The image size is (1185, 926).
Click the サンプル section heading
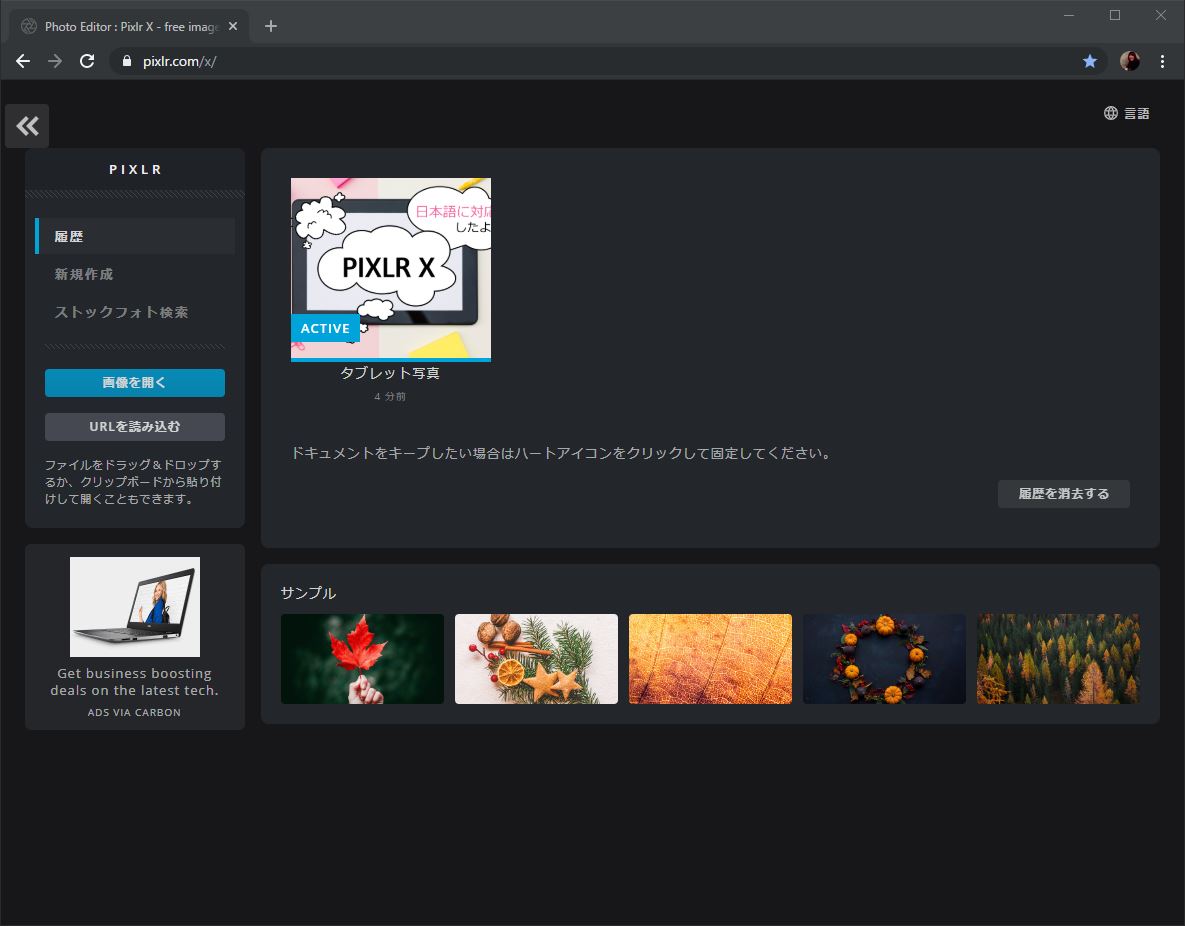(x=308, y=593)
